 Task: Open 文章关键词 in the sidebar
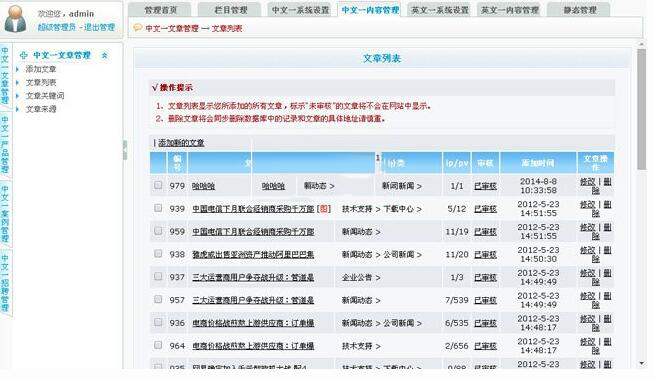pos(45,96)
